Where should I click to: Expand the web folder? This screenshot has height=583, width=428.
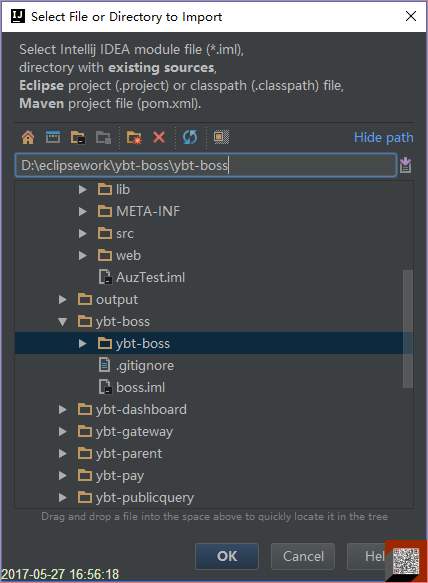[x=83, y=255]
